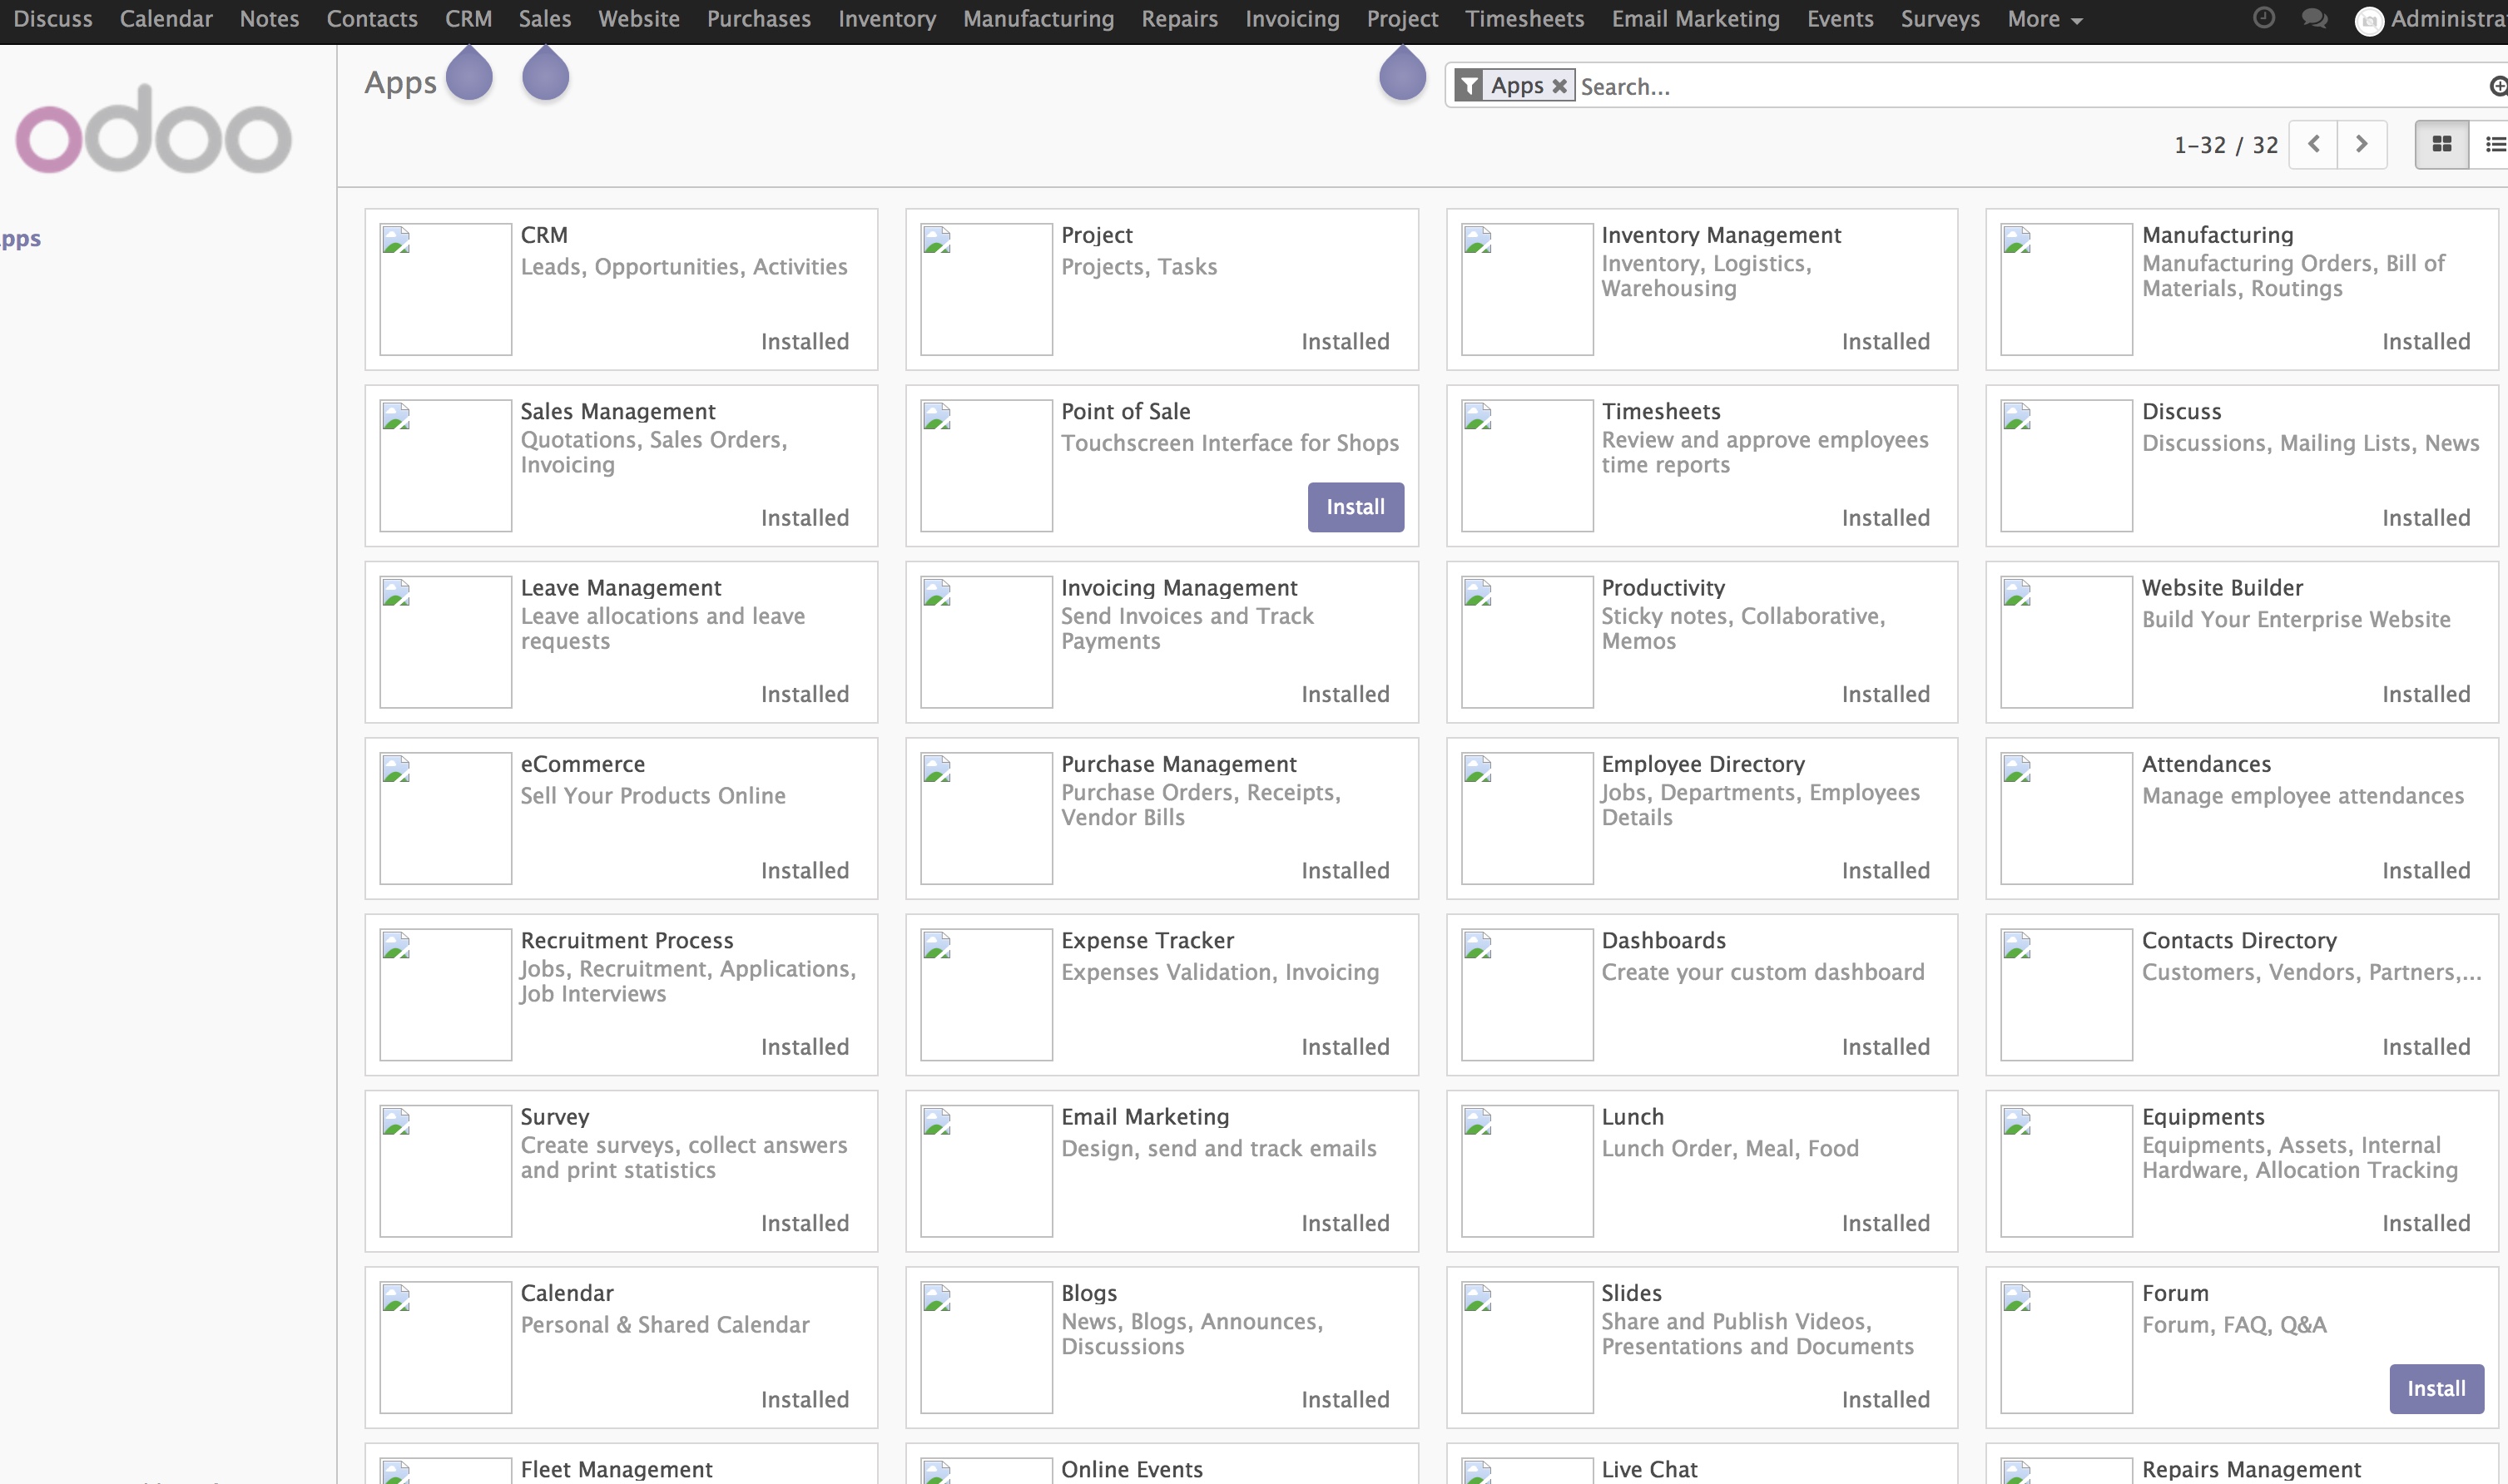
Task: Click the Calendar app card icon
Action: click(446, 1347)
